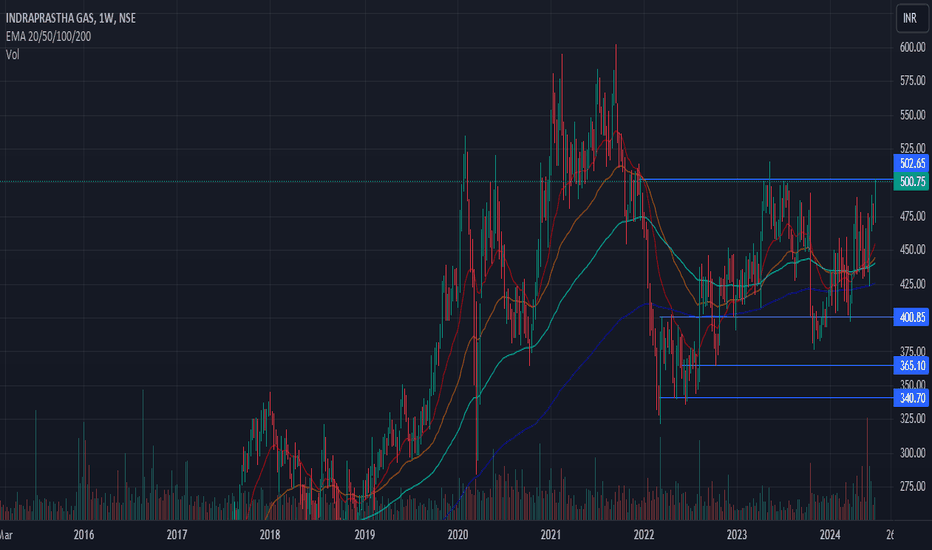Click the 2016 time axis label

pyautogui.click(x=84, y=535)
